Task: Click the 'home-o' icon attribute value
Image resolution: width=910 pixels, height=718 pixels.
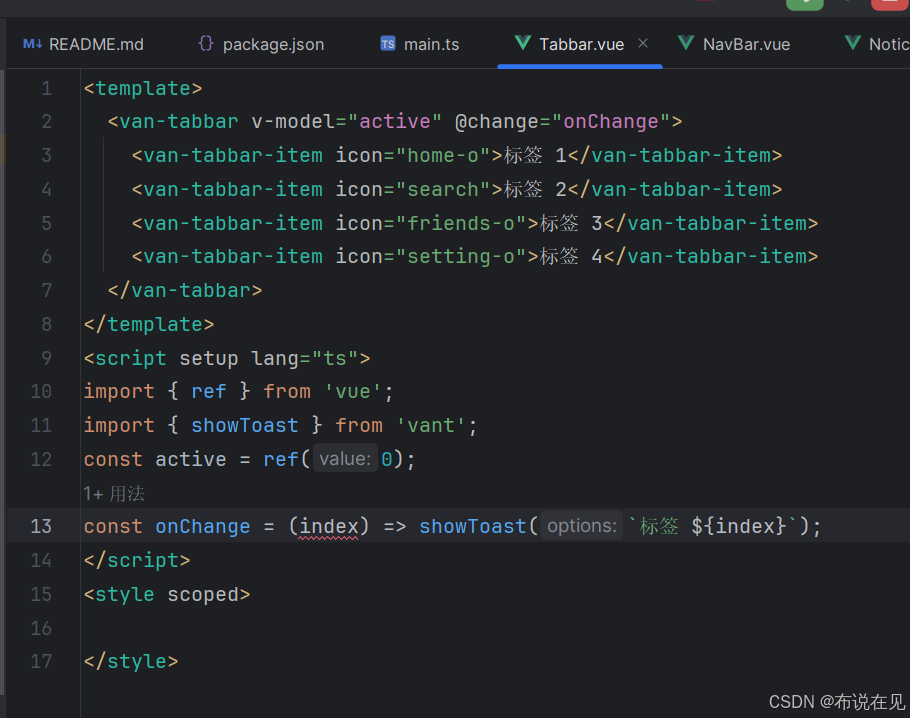Action: pos(443,156)
